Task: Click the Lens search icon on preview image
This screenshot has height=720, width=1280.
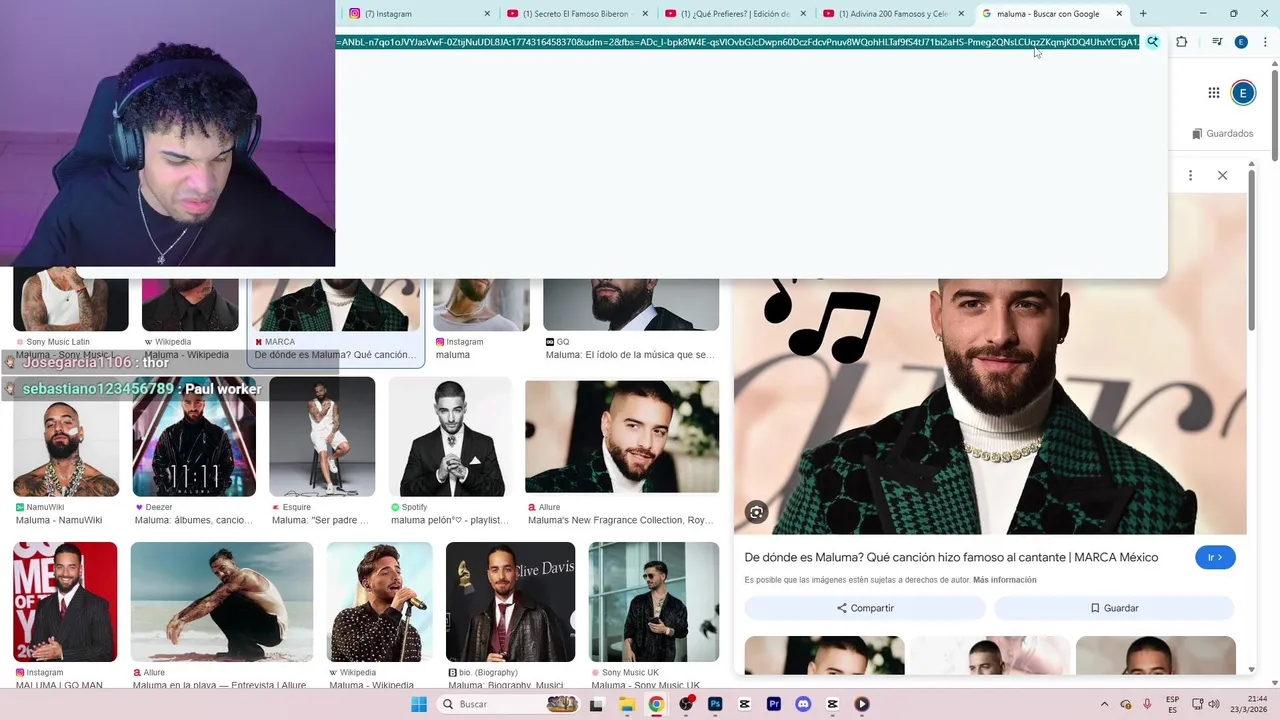Action: pos(757,512)
